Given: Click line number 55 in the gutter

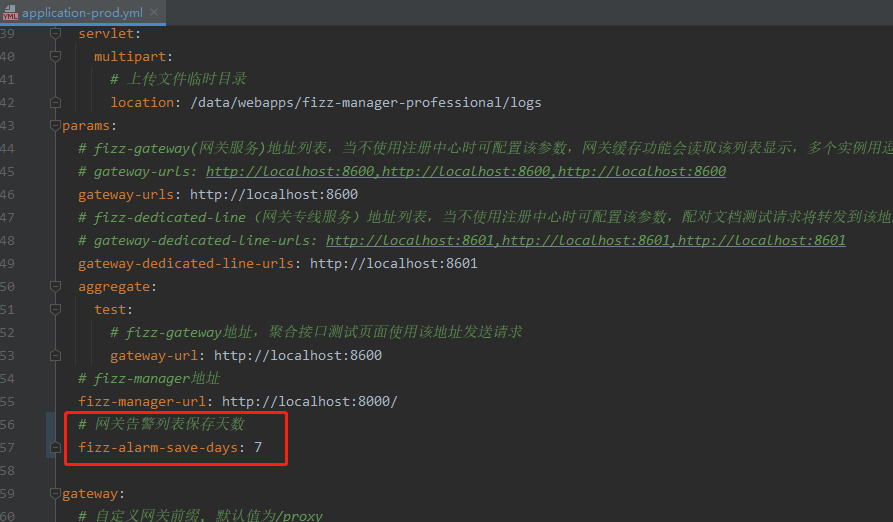Looking at the screenshot, I should 7,401.
